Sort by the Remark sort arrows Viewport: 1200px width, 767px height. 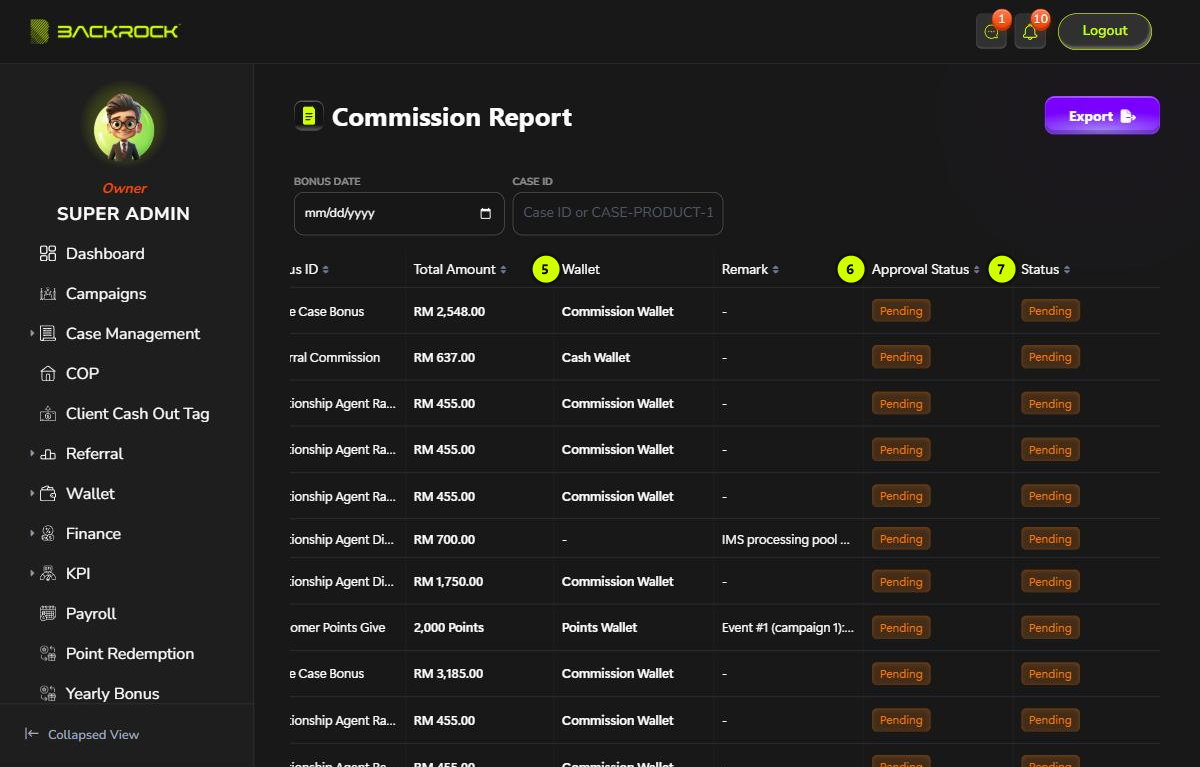click(776, 270)
